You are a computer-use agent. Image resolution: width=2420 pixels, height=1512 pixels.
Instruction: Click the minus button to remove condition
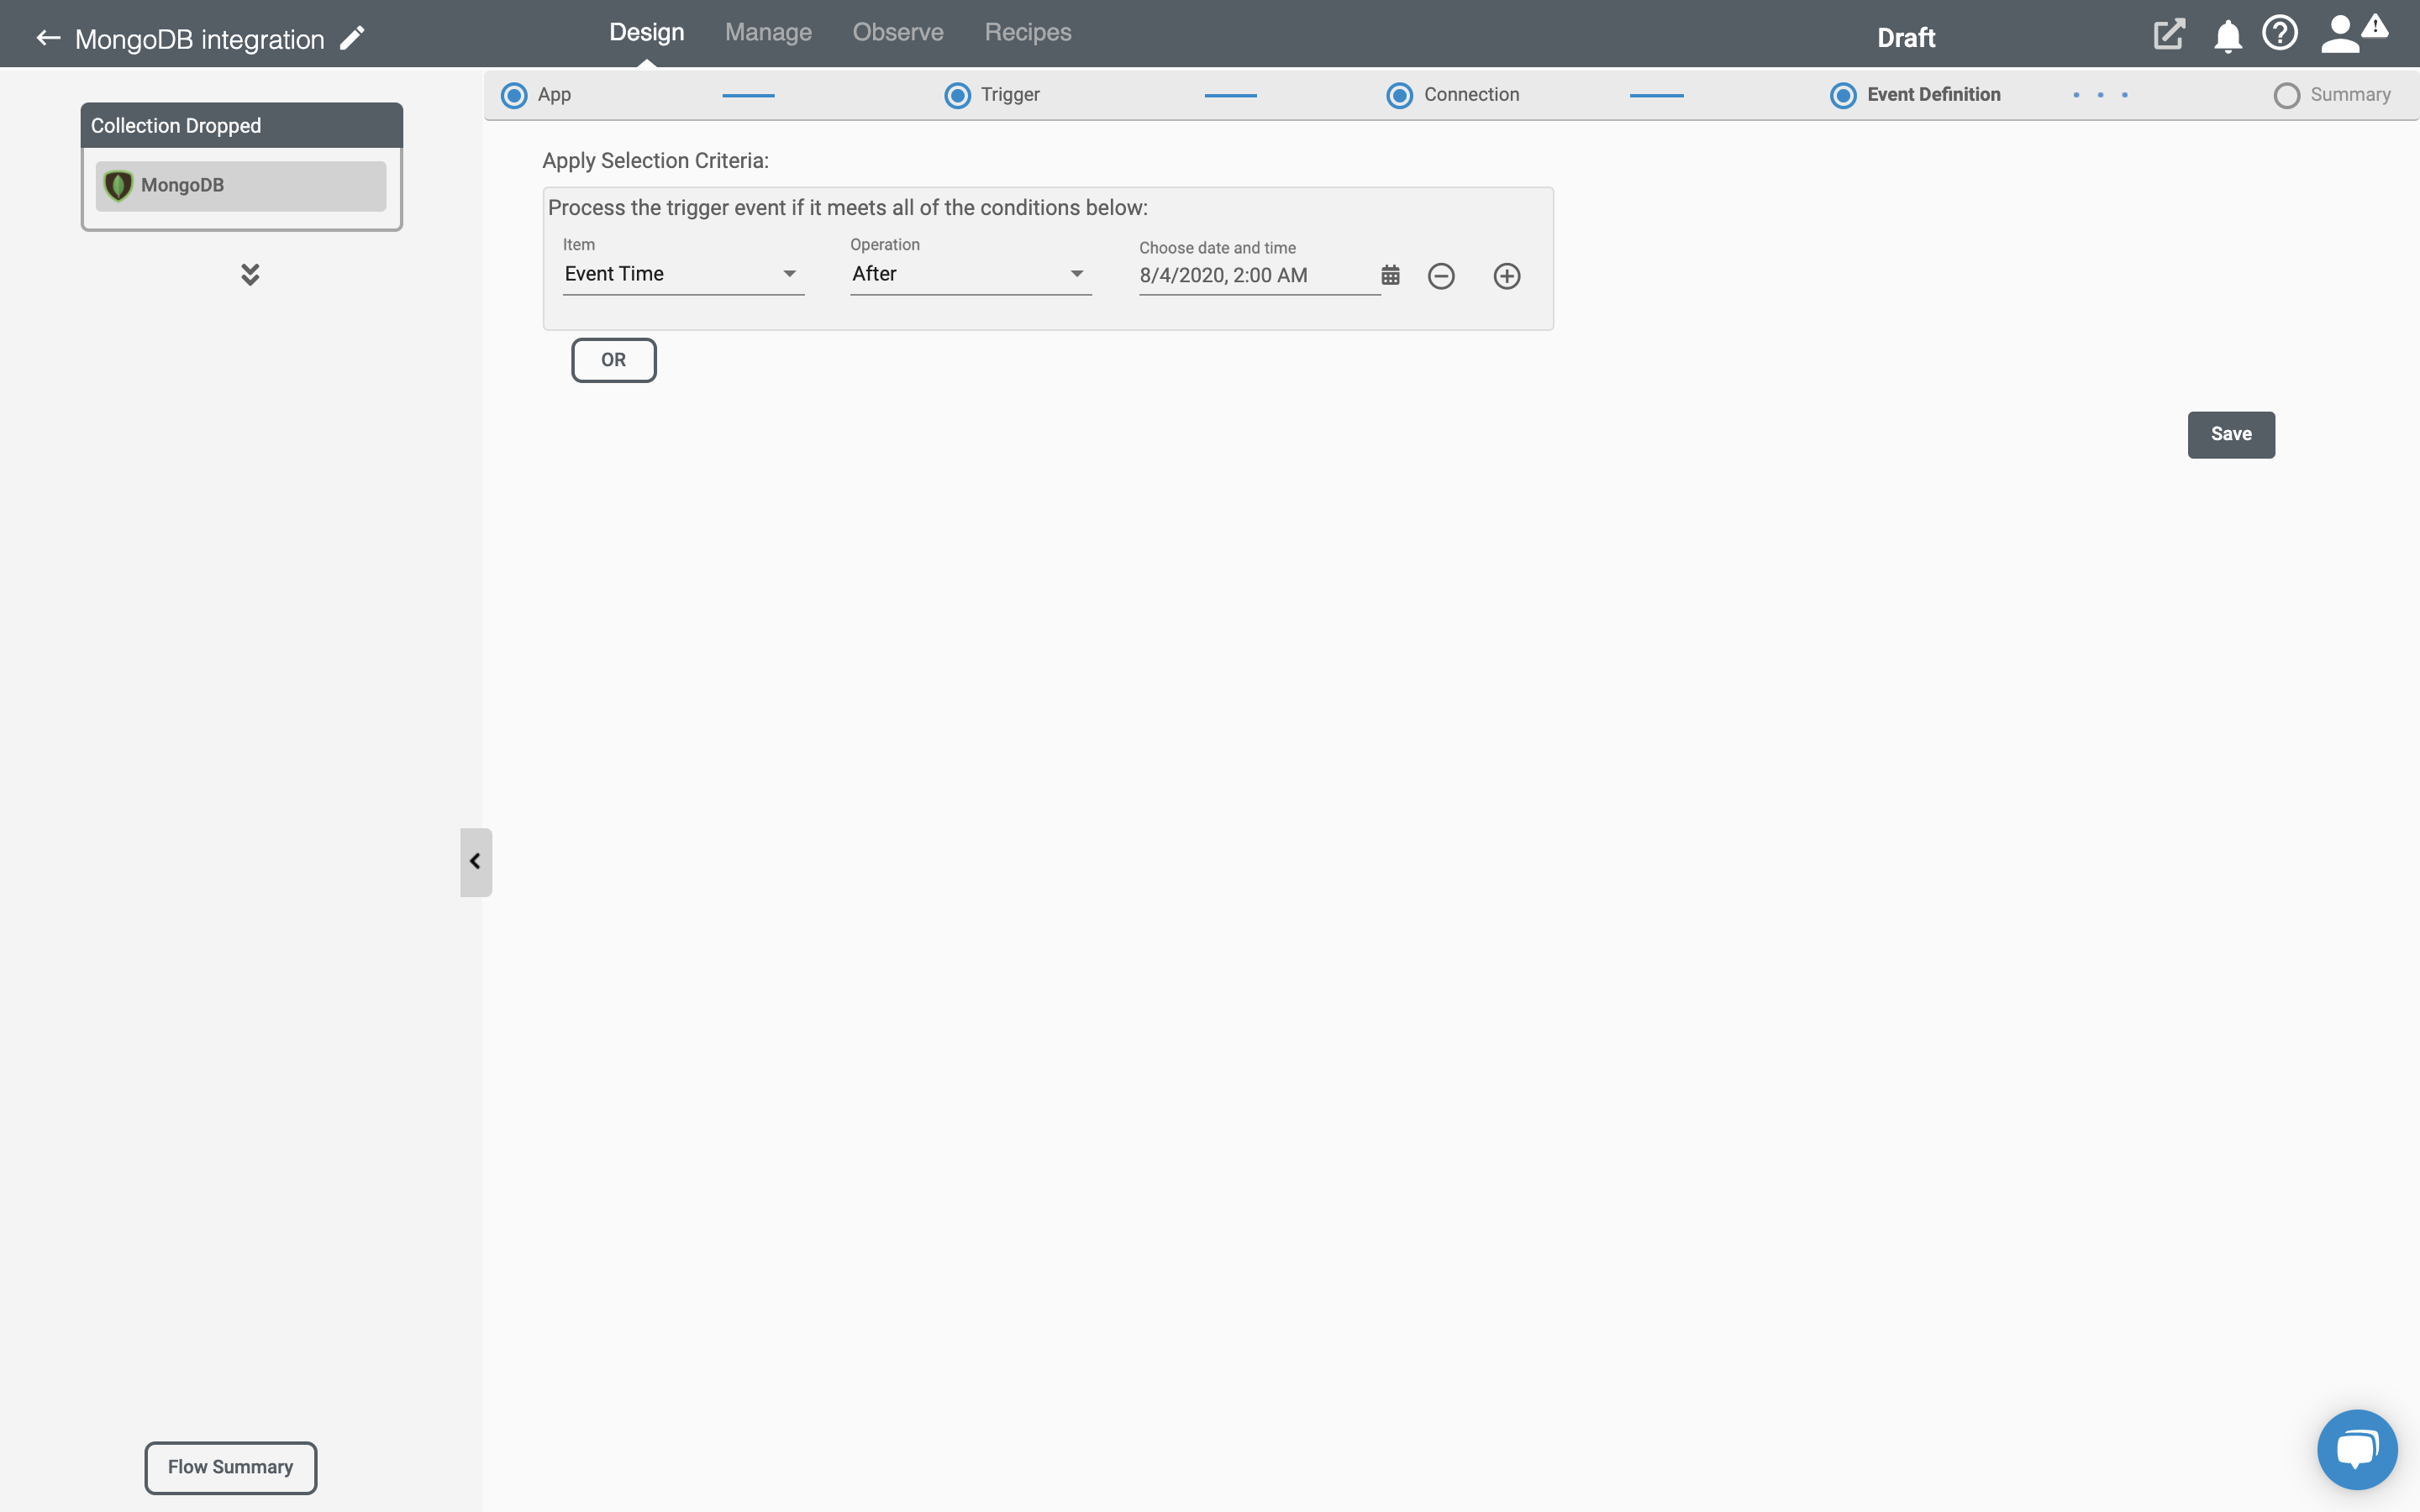(1441, 276)
